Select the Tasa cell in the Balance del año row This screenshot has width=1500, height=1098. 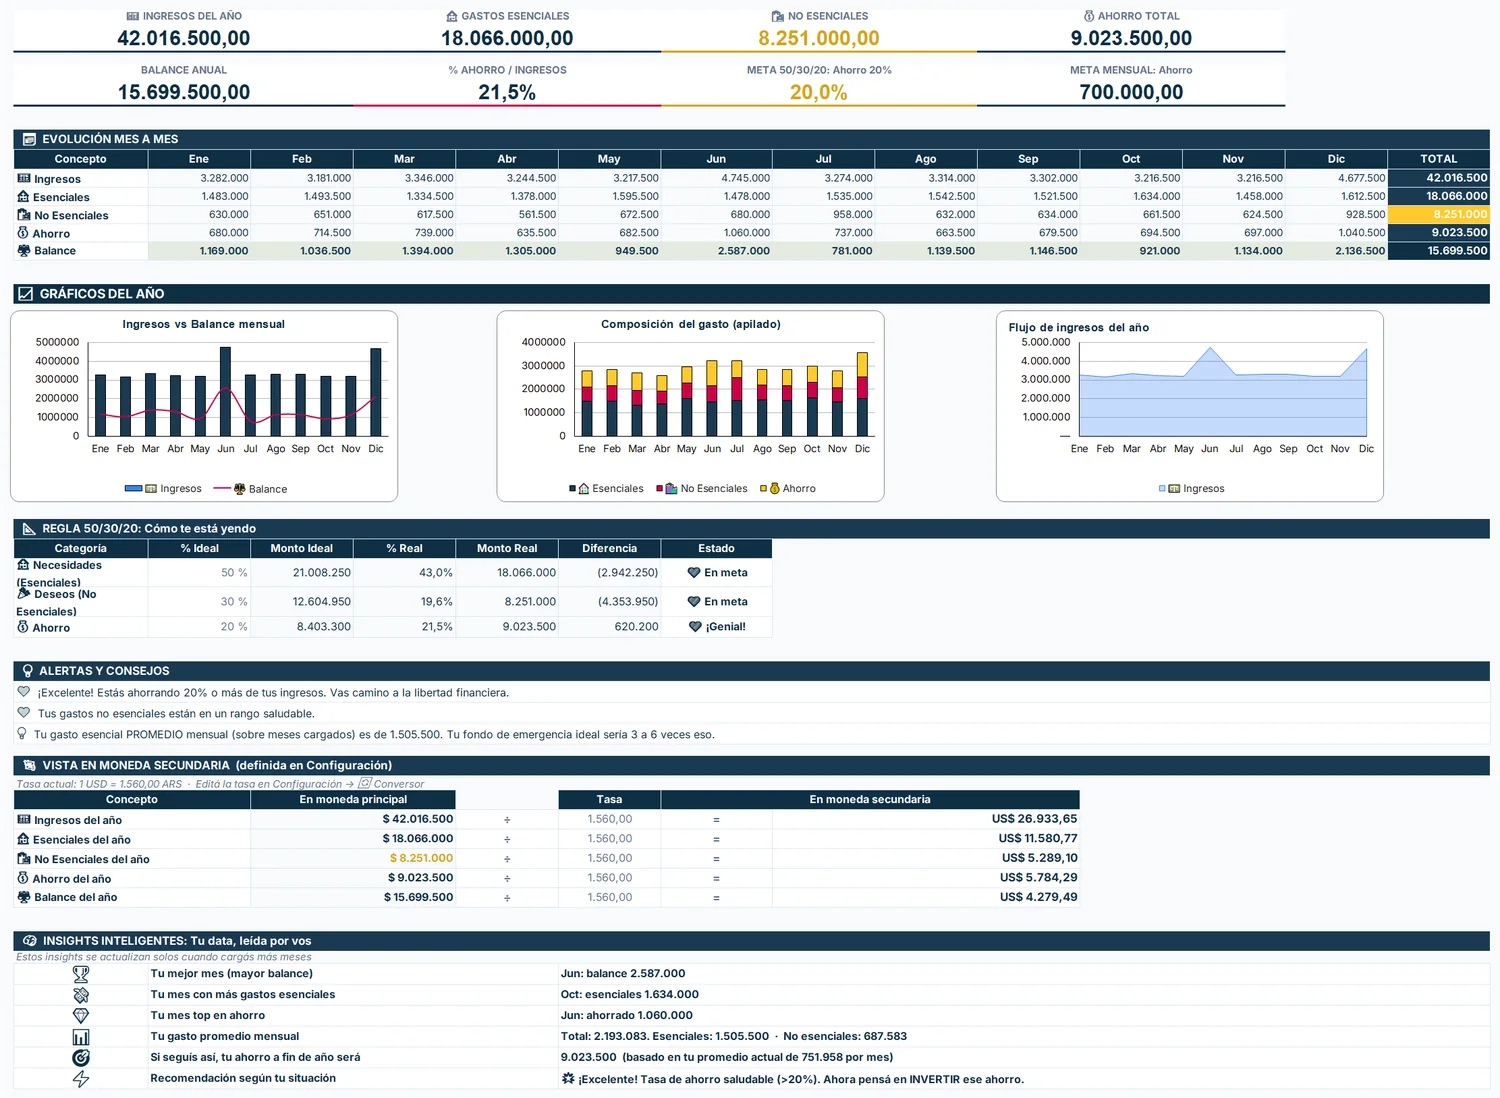tap(610, 898)
